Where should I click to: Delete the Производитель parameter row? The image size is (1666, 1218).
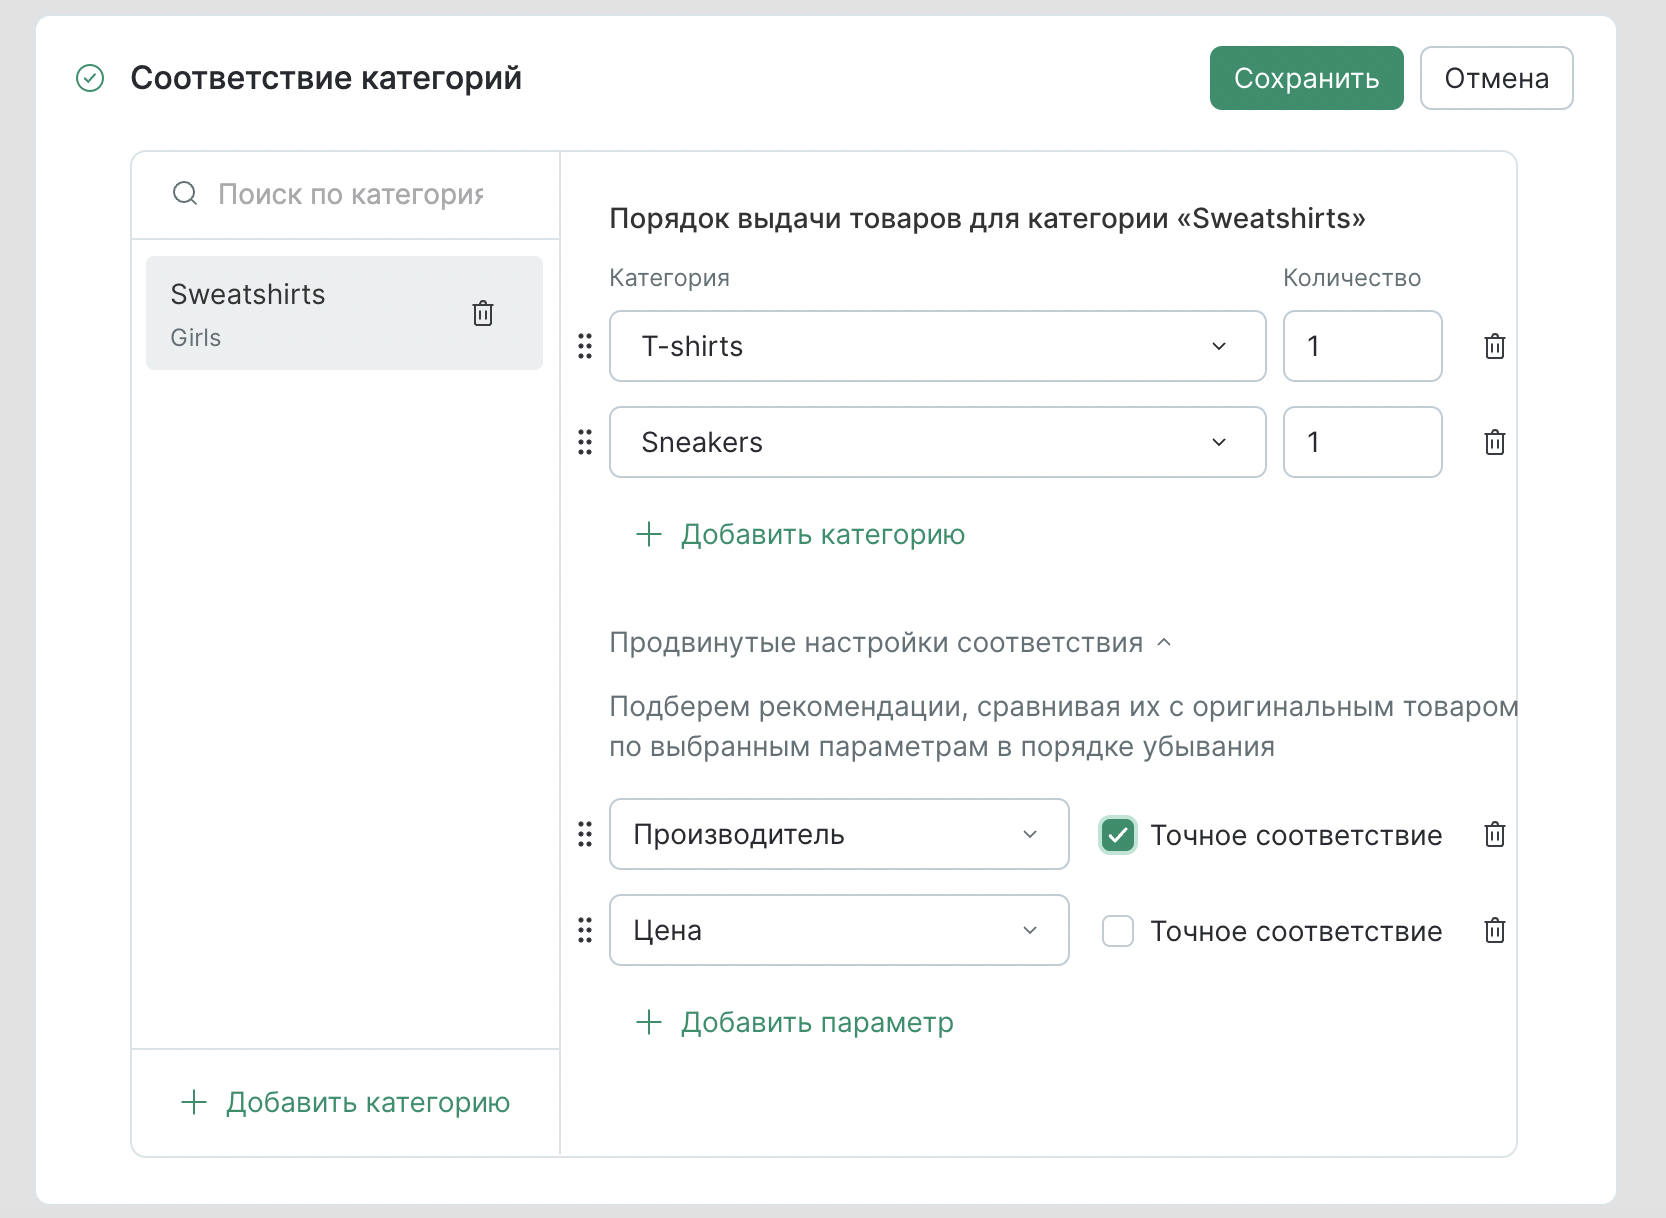click(x=1495, y=834)
